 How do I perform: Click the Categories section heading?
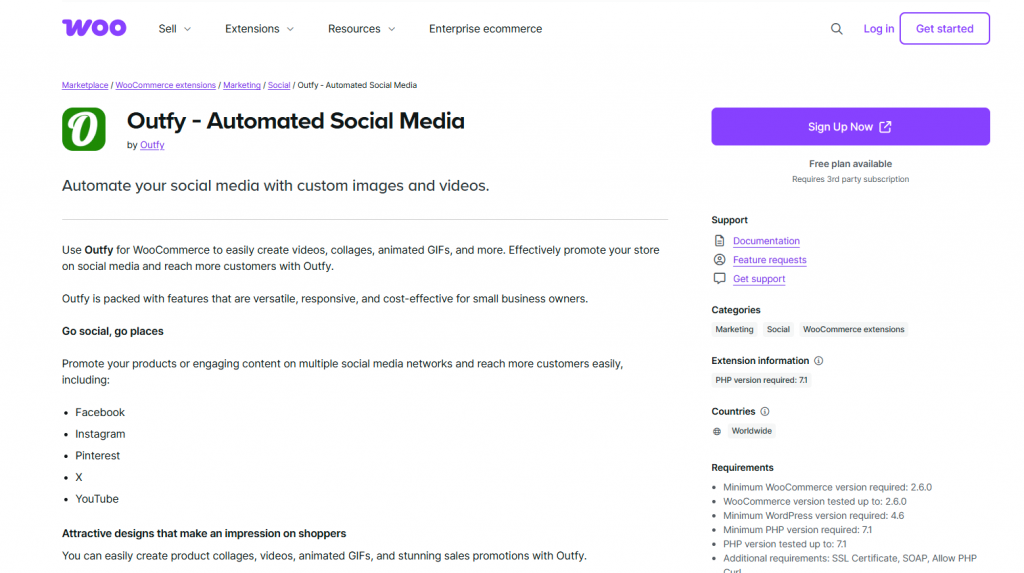pos(735,310)
